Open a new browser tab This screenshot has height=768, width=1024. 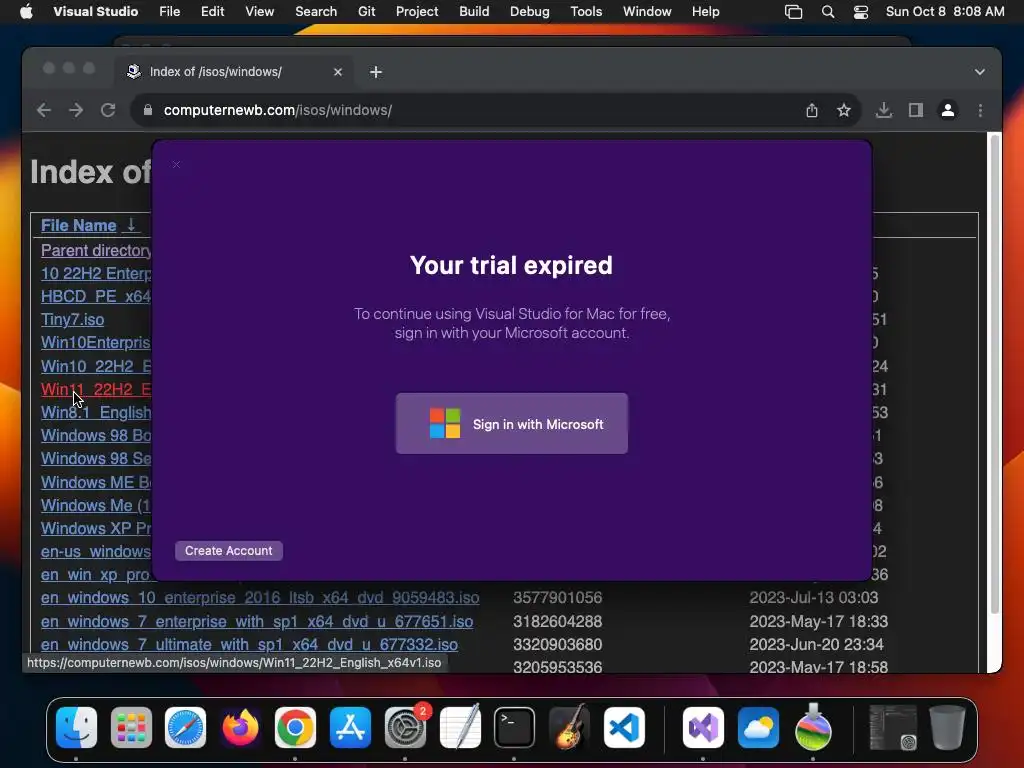(376, 72)
